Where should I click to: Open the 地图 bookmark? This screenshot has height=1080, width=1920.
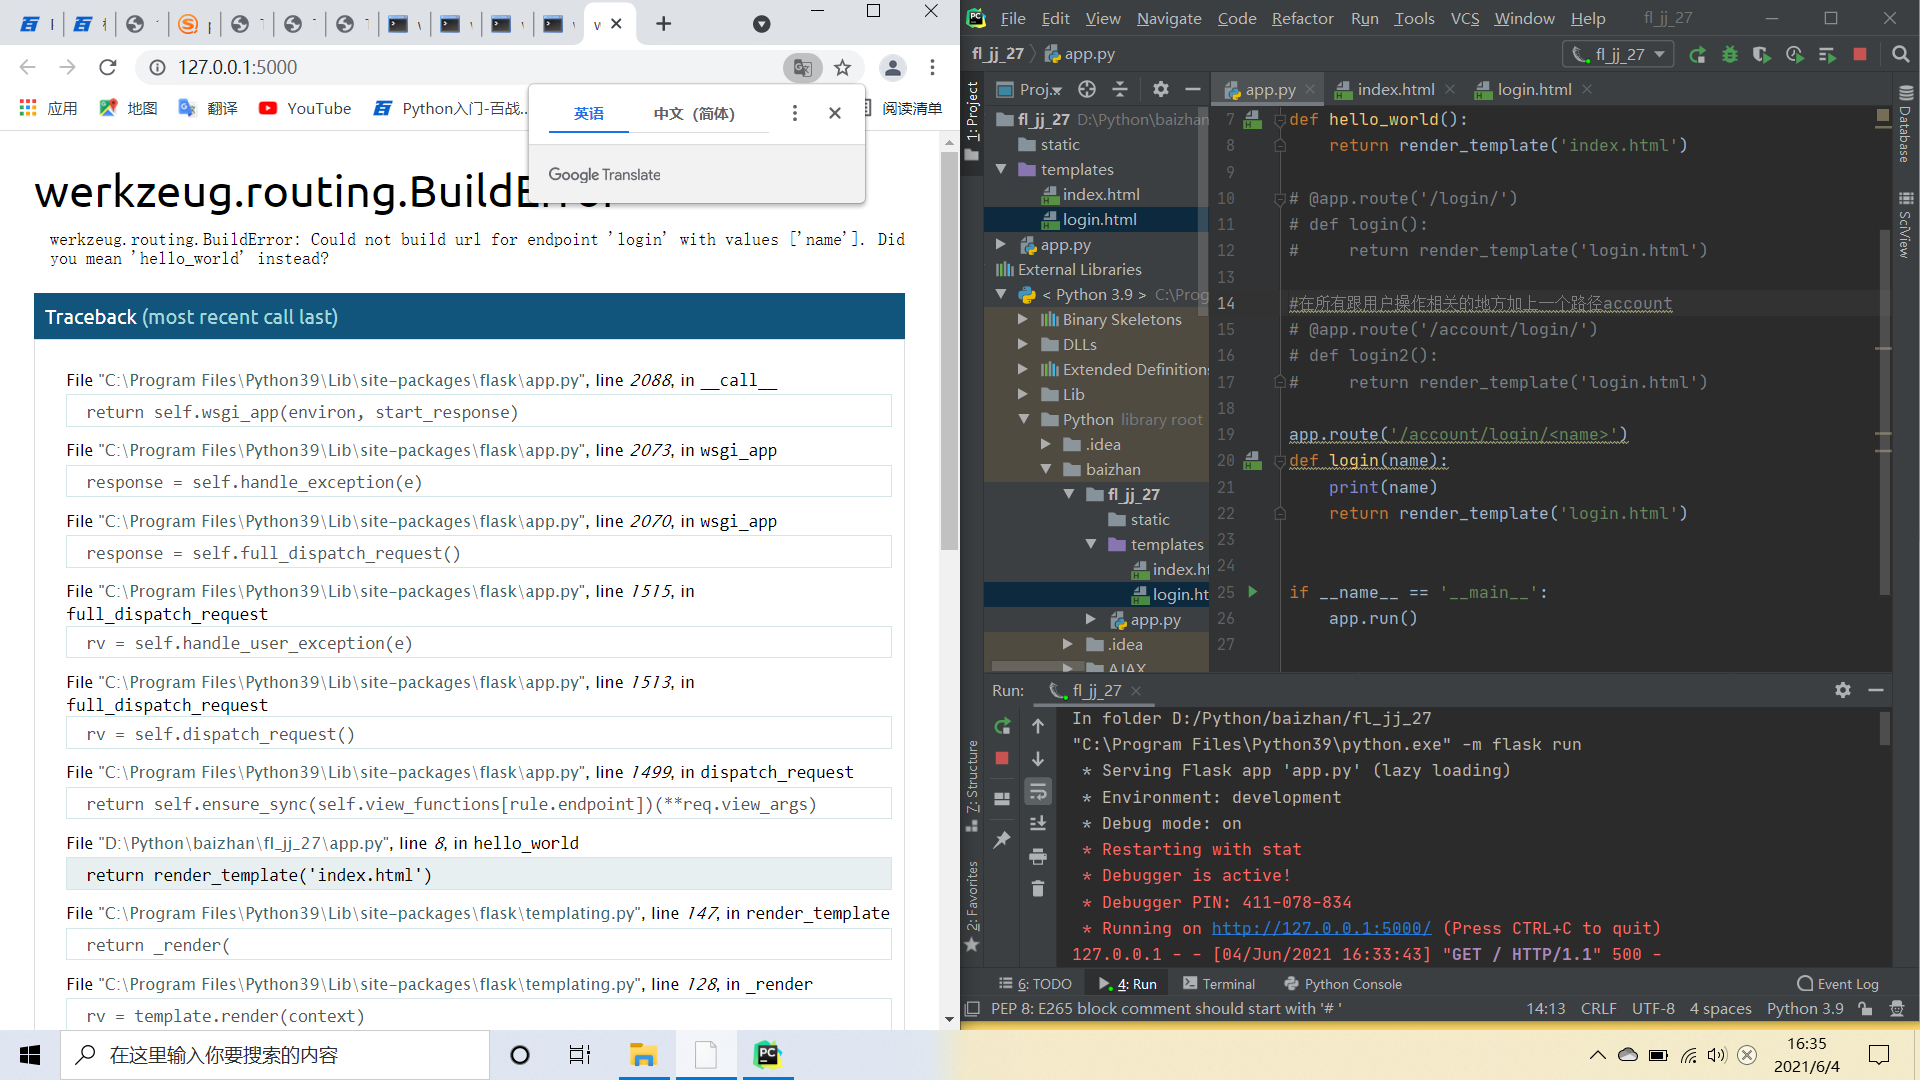[128, 108]
